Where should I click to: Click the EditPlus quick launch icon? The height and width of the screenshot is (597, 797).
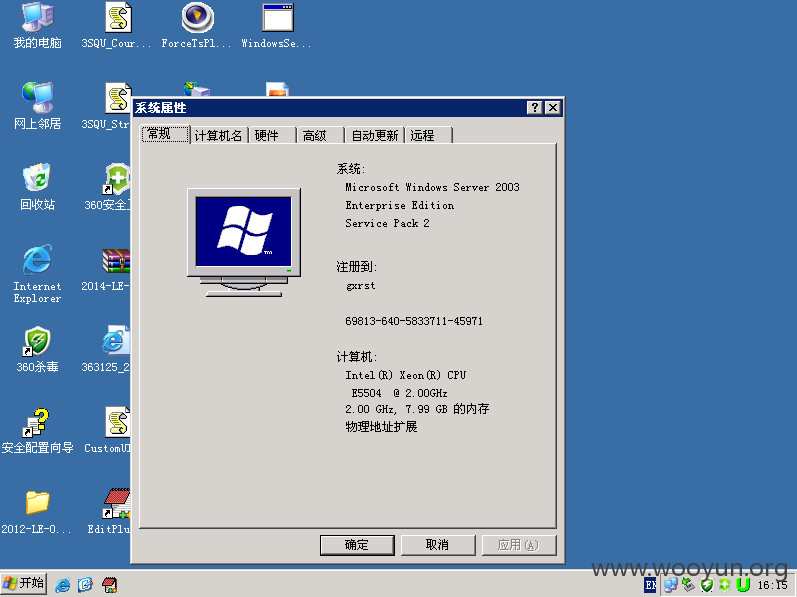coord(109,585)
